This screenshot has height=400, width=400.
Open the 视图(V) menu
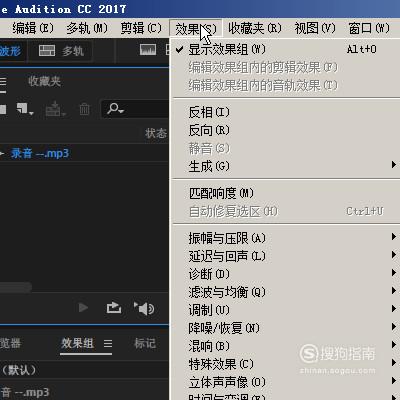(315, 28)
